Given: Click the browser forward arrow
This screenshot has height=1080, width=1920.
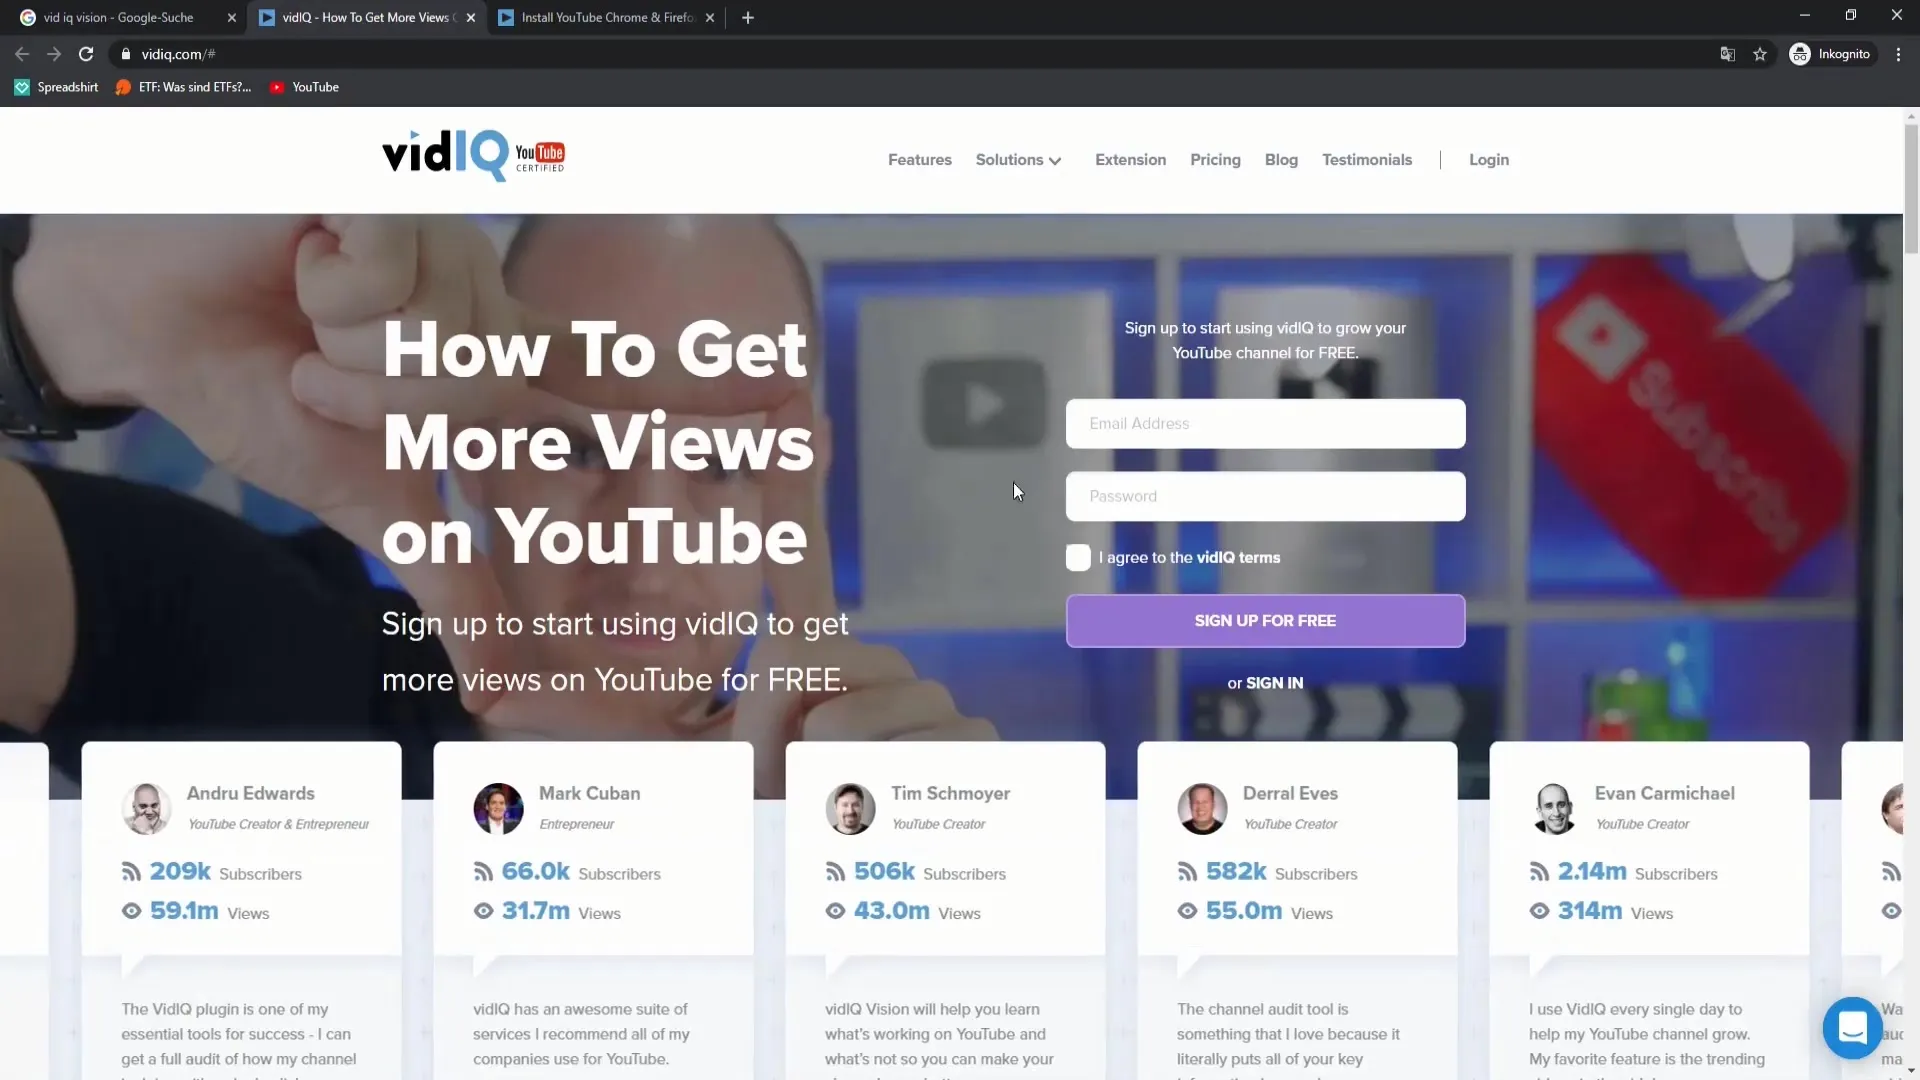Looking at the screenshot, I should (x=54, y=54).
